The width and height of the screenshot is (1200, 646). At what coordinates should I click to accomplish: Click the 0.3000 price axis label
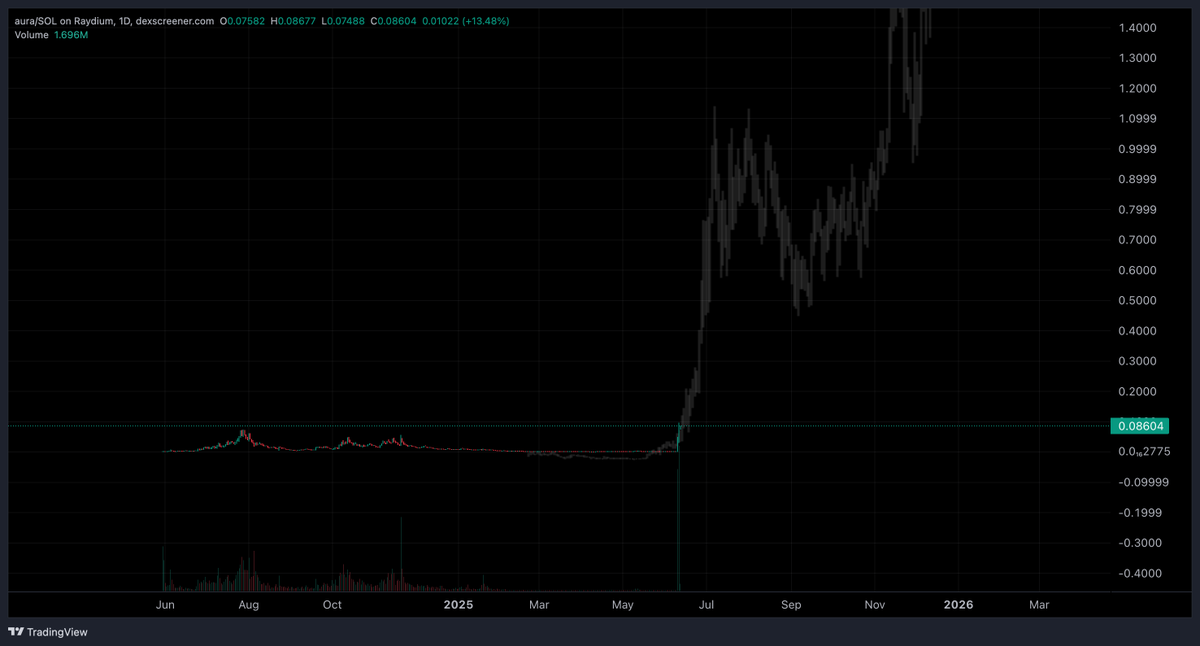(x=1138, y=361)
